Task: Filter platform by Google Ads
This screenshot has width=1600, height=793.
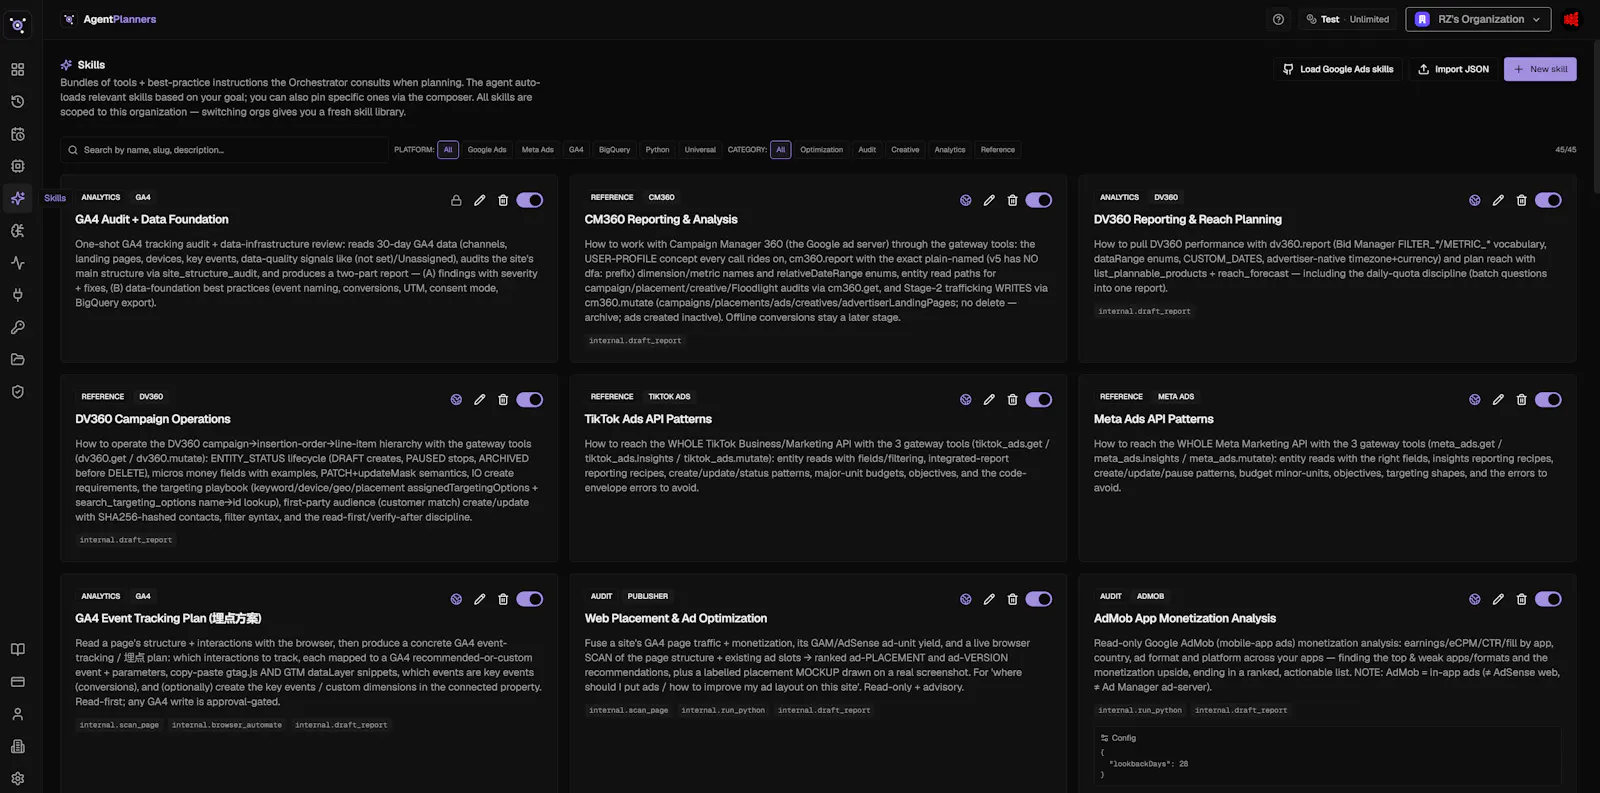Action: pyautogui.click(x=487, y=150)
